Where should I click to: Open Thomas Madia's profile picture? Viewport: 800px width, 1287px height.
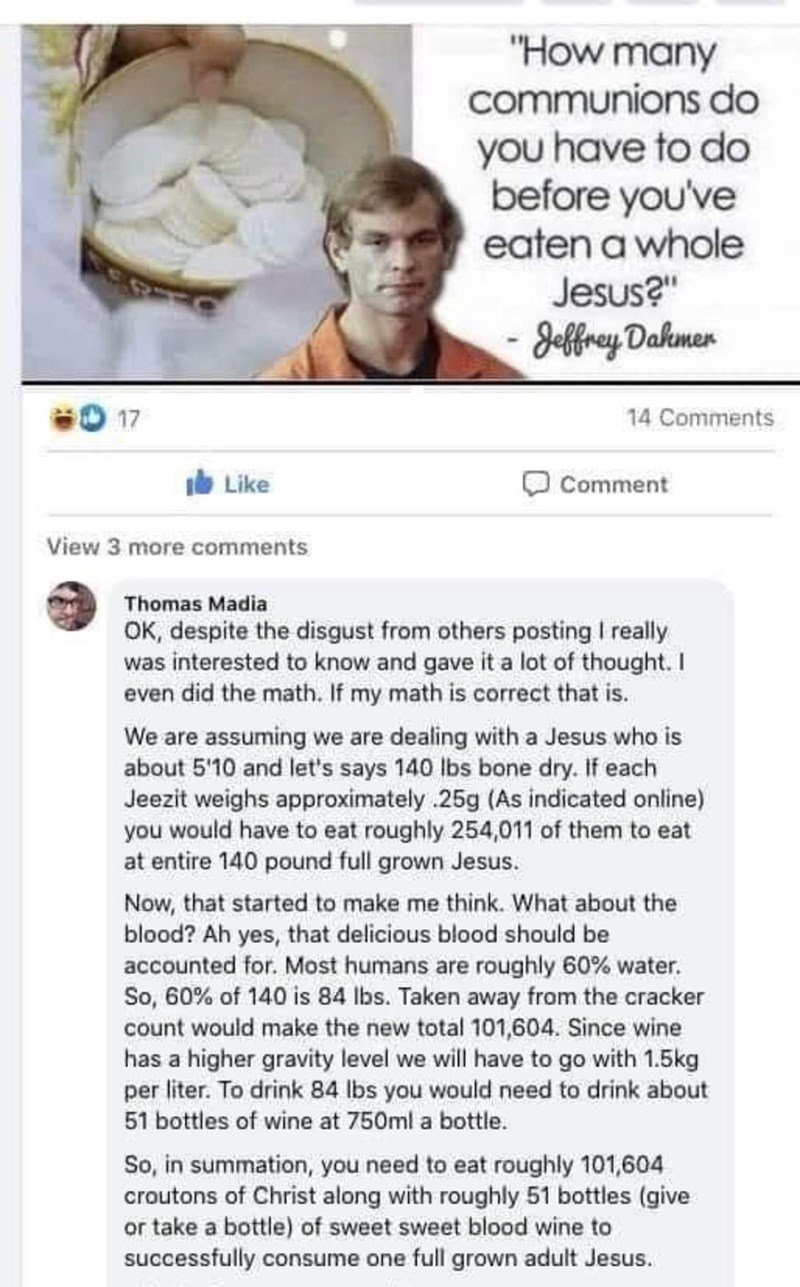coord(72,606)
